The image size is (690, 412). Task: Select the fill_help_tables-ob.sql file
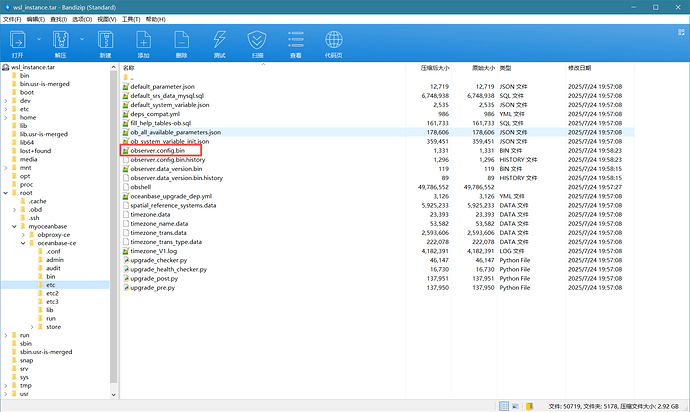tap(161, 123)
